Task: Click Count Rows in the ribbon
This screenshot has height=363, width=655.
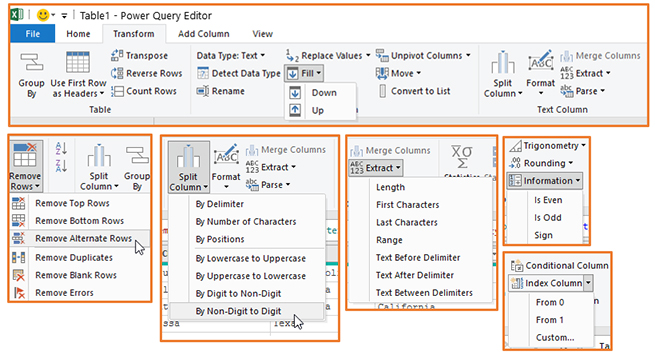Action: point(144,91)
